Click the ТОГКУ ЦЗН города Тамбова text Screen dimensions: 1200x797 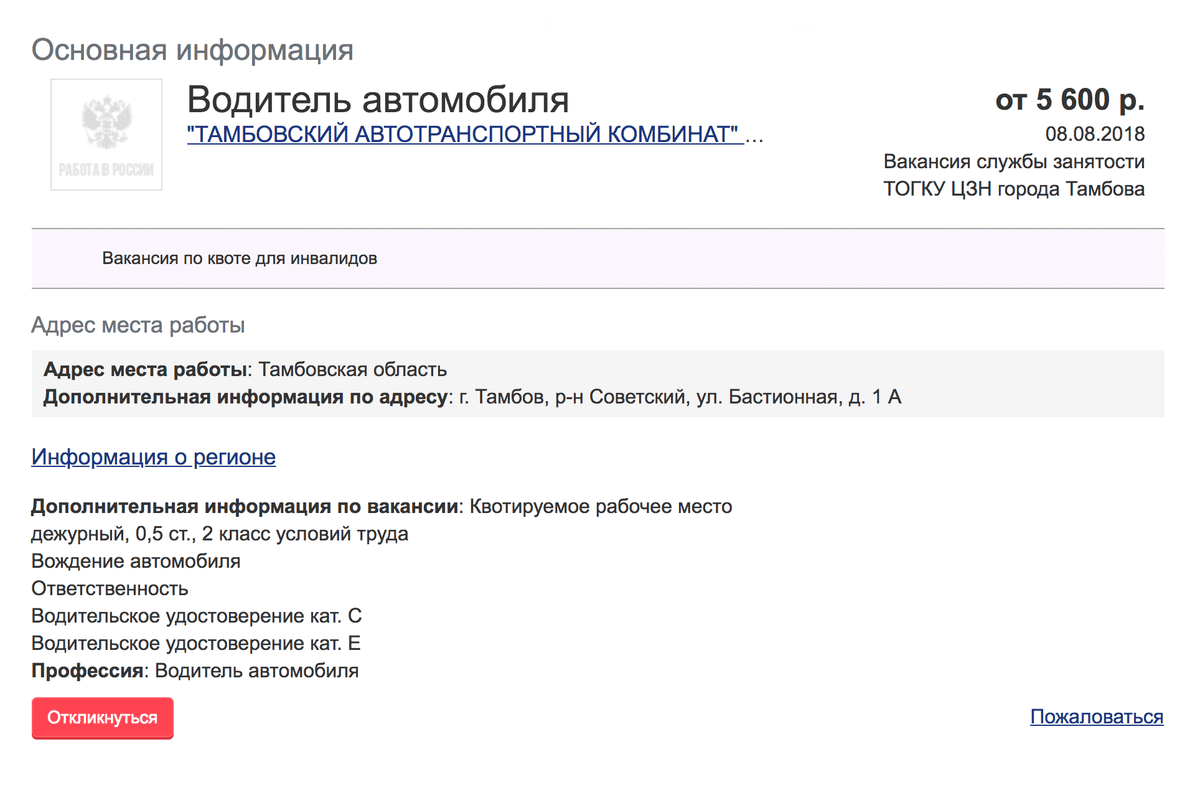tap(1014, 188)
